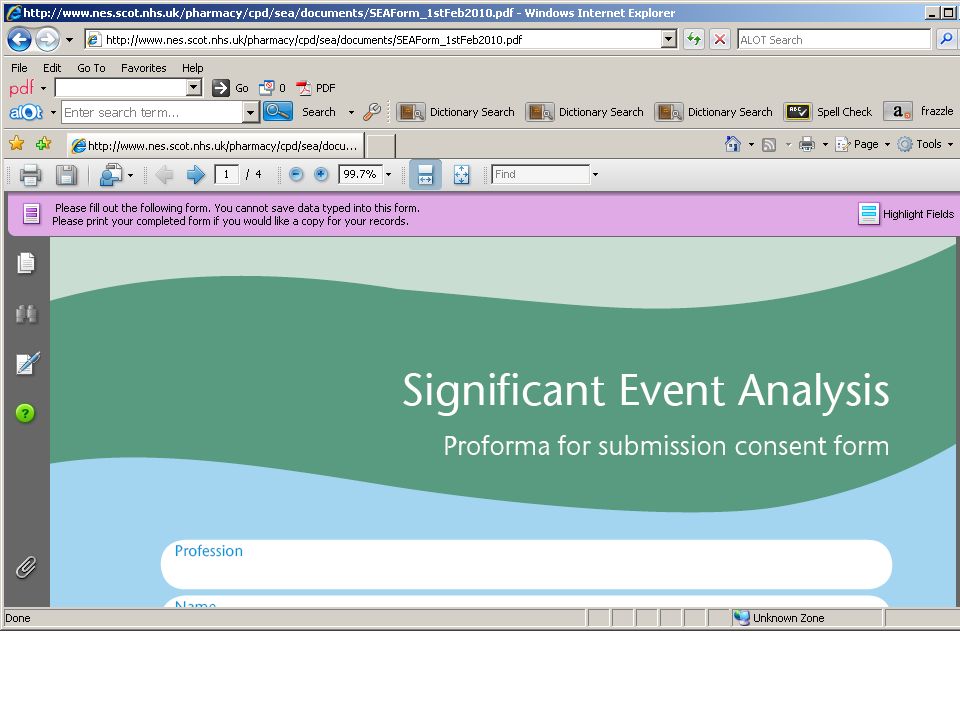Viewport: 960px width, 720px height.
Task: Click the third Dictionary Search icon
Action: click(x=669, y=112)
